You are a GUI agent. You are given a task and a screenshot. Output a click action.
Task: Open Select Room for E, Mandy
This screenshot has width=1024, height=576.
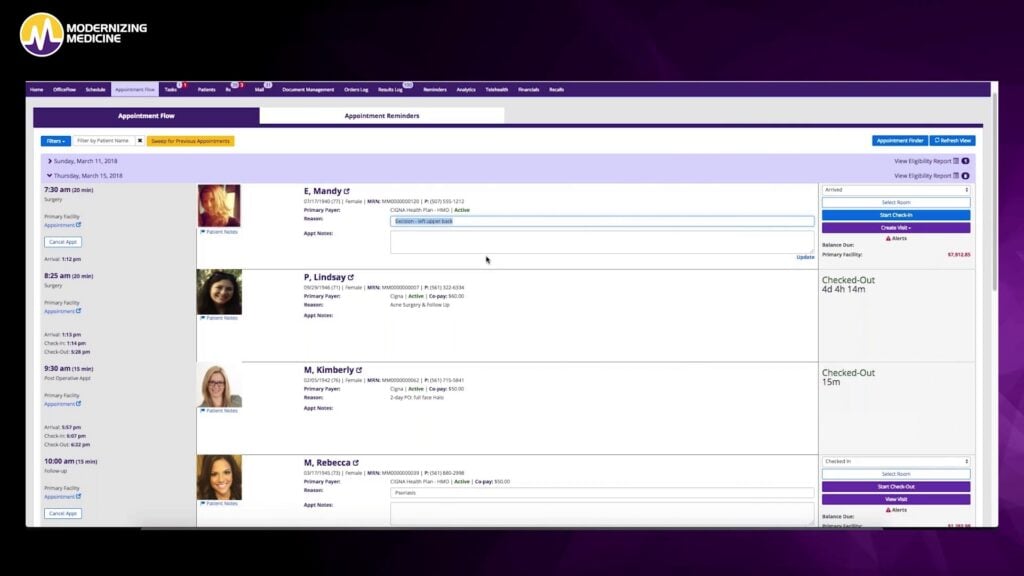coord(896,202)
